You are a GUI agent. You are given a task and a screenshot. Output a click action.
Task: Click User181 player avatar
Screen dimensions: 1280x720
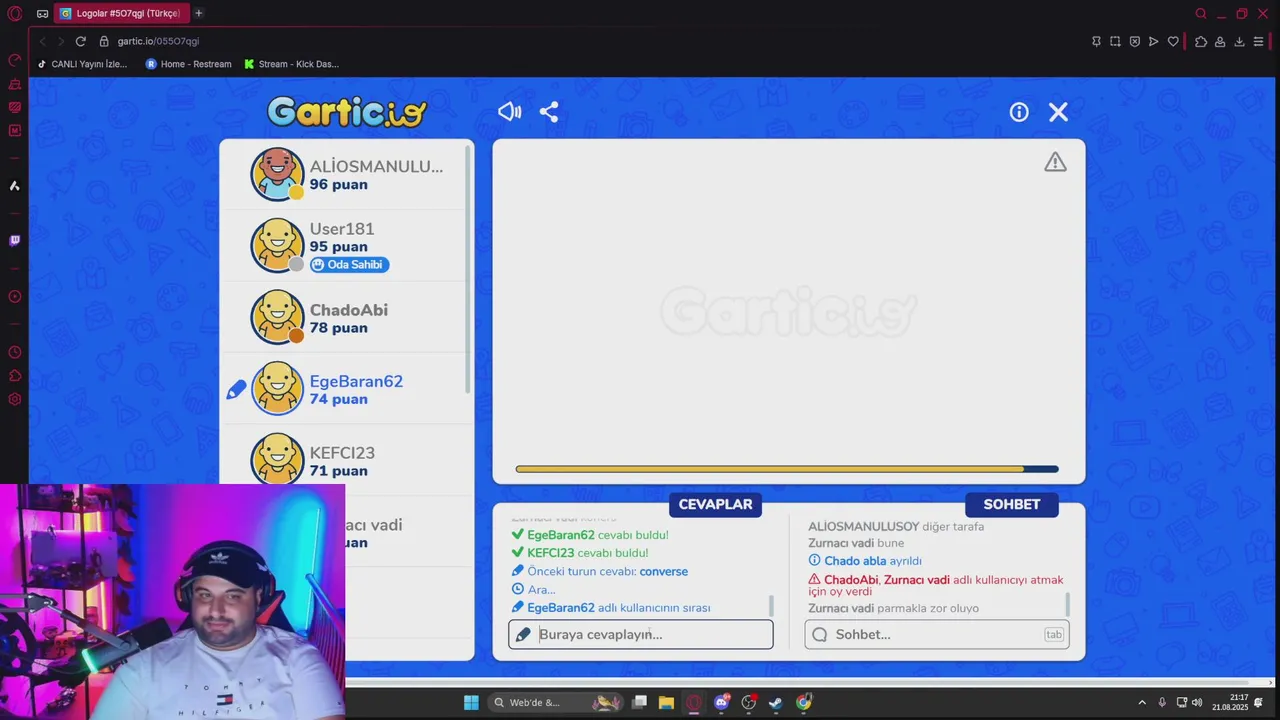tap(277, 245)
